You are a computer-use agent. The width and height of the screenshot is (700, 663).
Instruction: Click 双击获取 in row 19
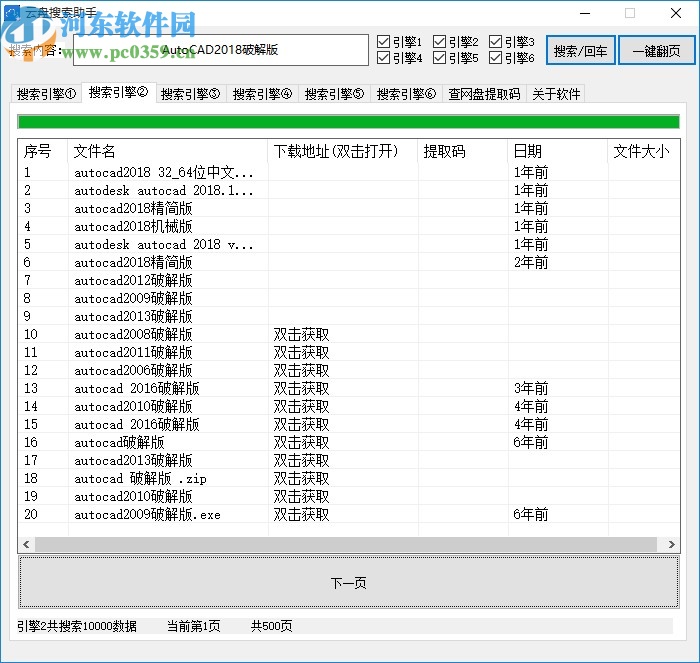point(301,496)
